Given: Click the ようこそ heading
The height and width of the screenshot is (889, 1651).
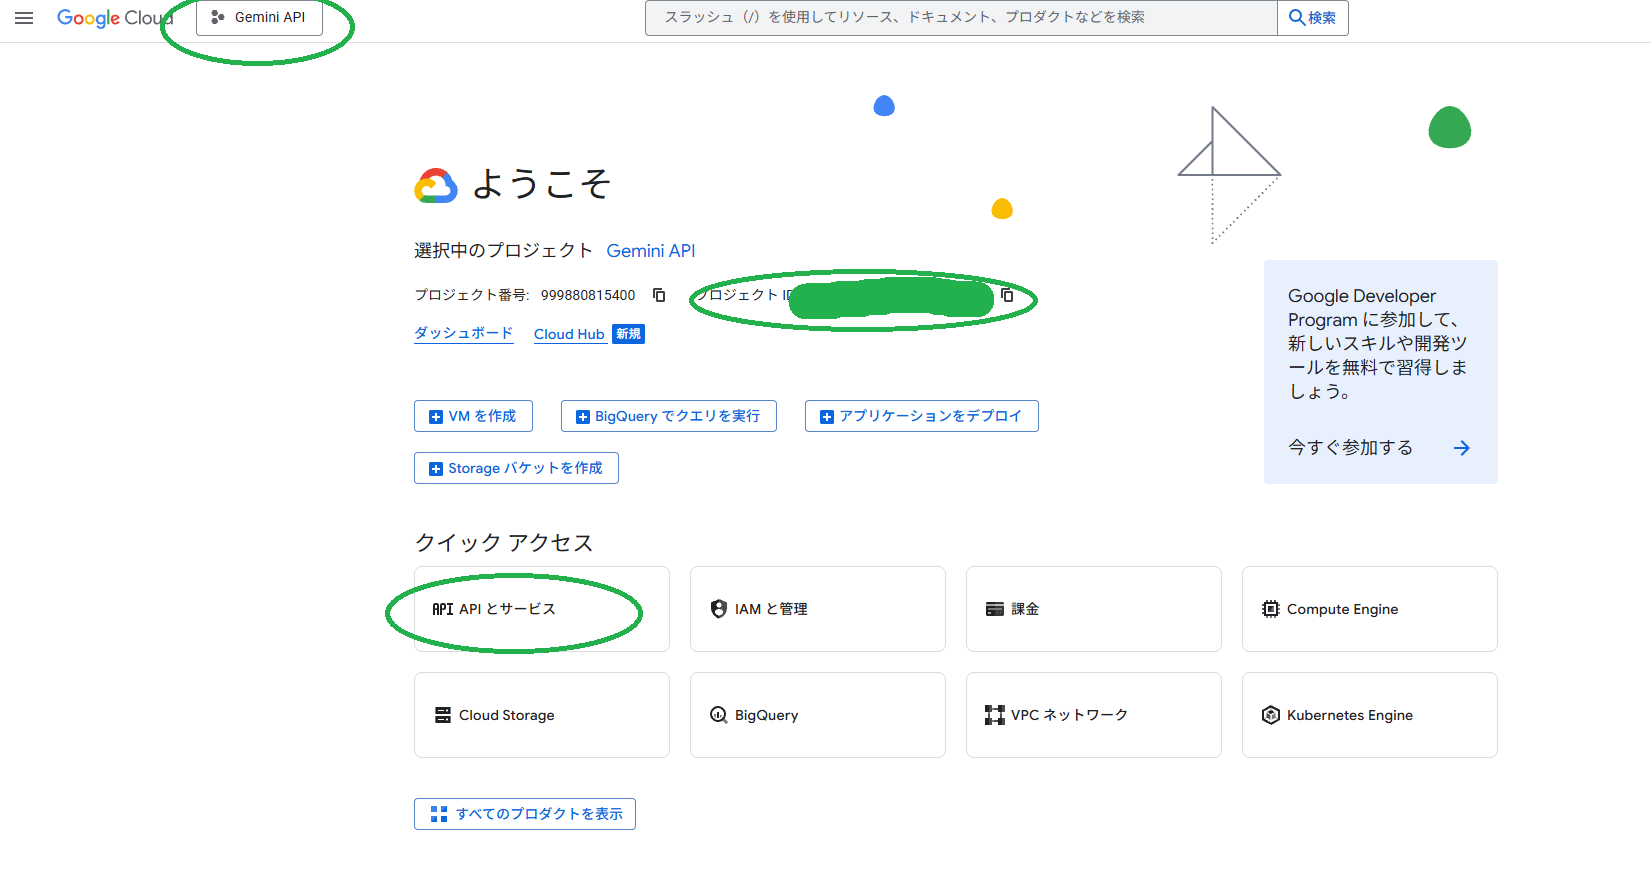Looking at the screenshot, I should pyautogui.click(x=541, y=184).
